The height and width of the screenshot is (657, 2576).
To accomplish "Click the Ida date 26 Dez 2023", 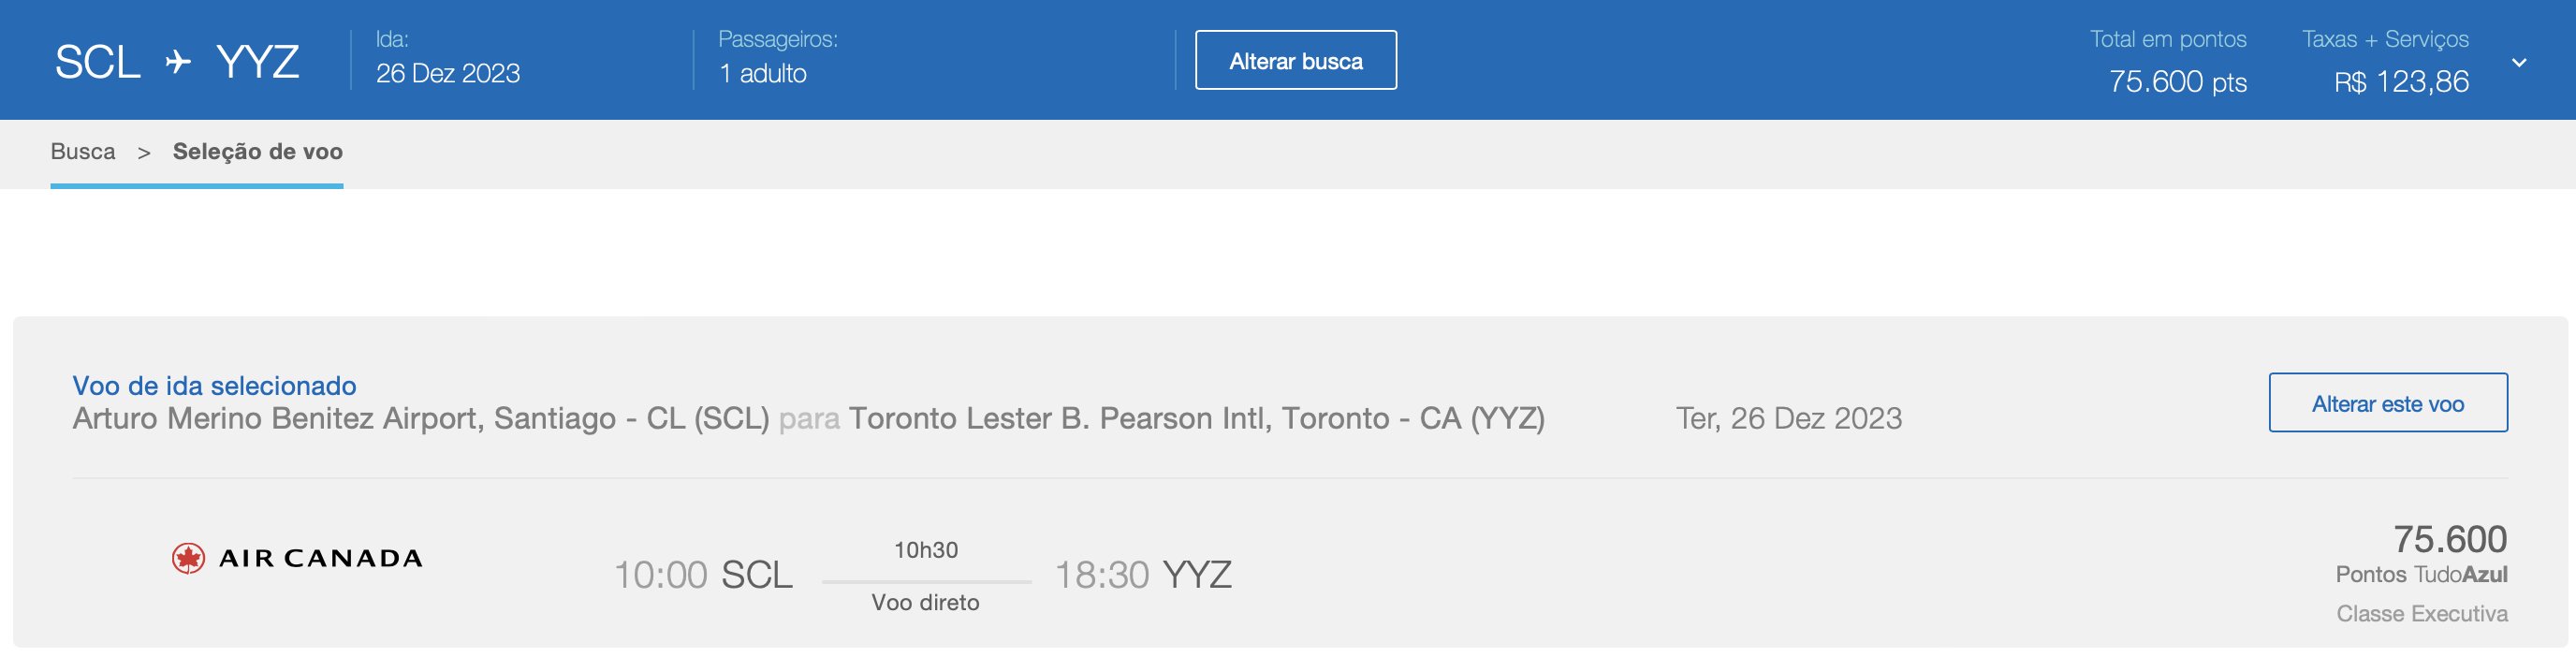I will [447, 73].
